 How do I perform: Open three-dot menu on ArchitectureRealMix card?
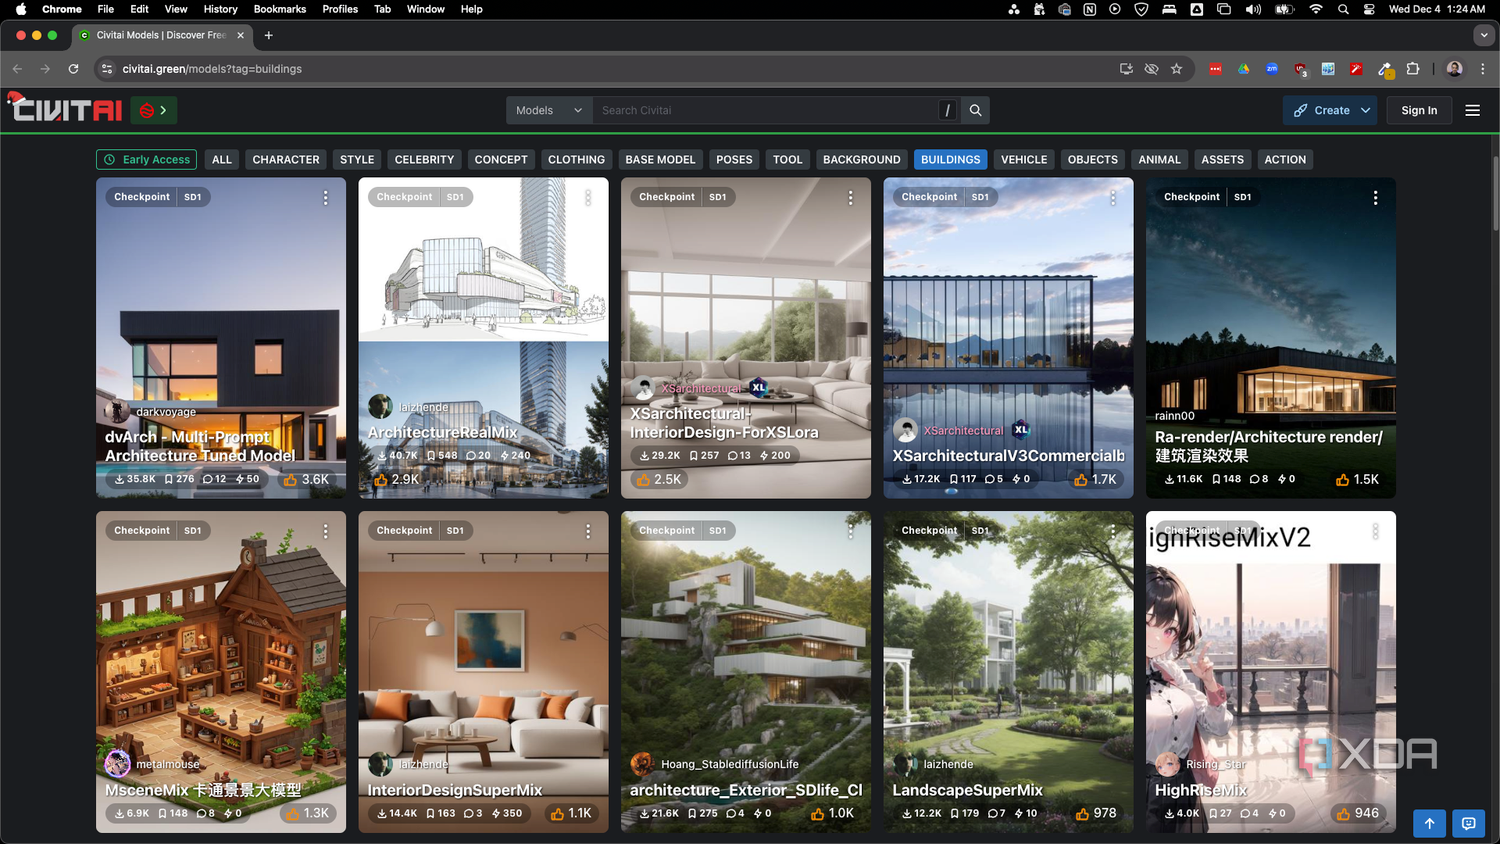tap(588, 198)
